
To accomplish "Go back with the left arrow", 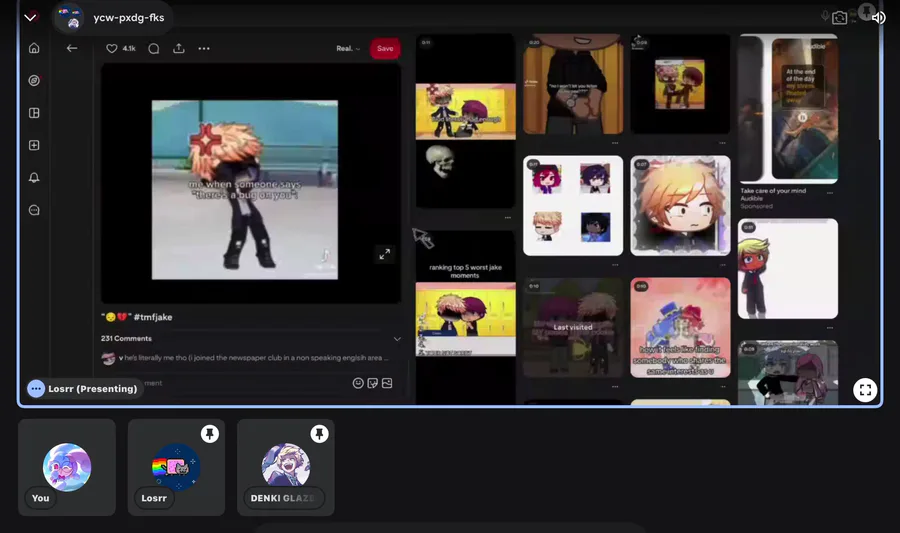I will coord(72,48).
